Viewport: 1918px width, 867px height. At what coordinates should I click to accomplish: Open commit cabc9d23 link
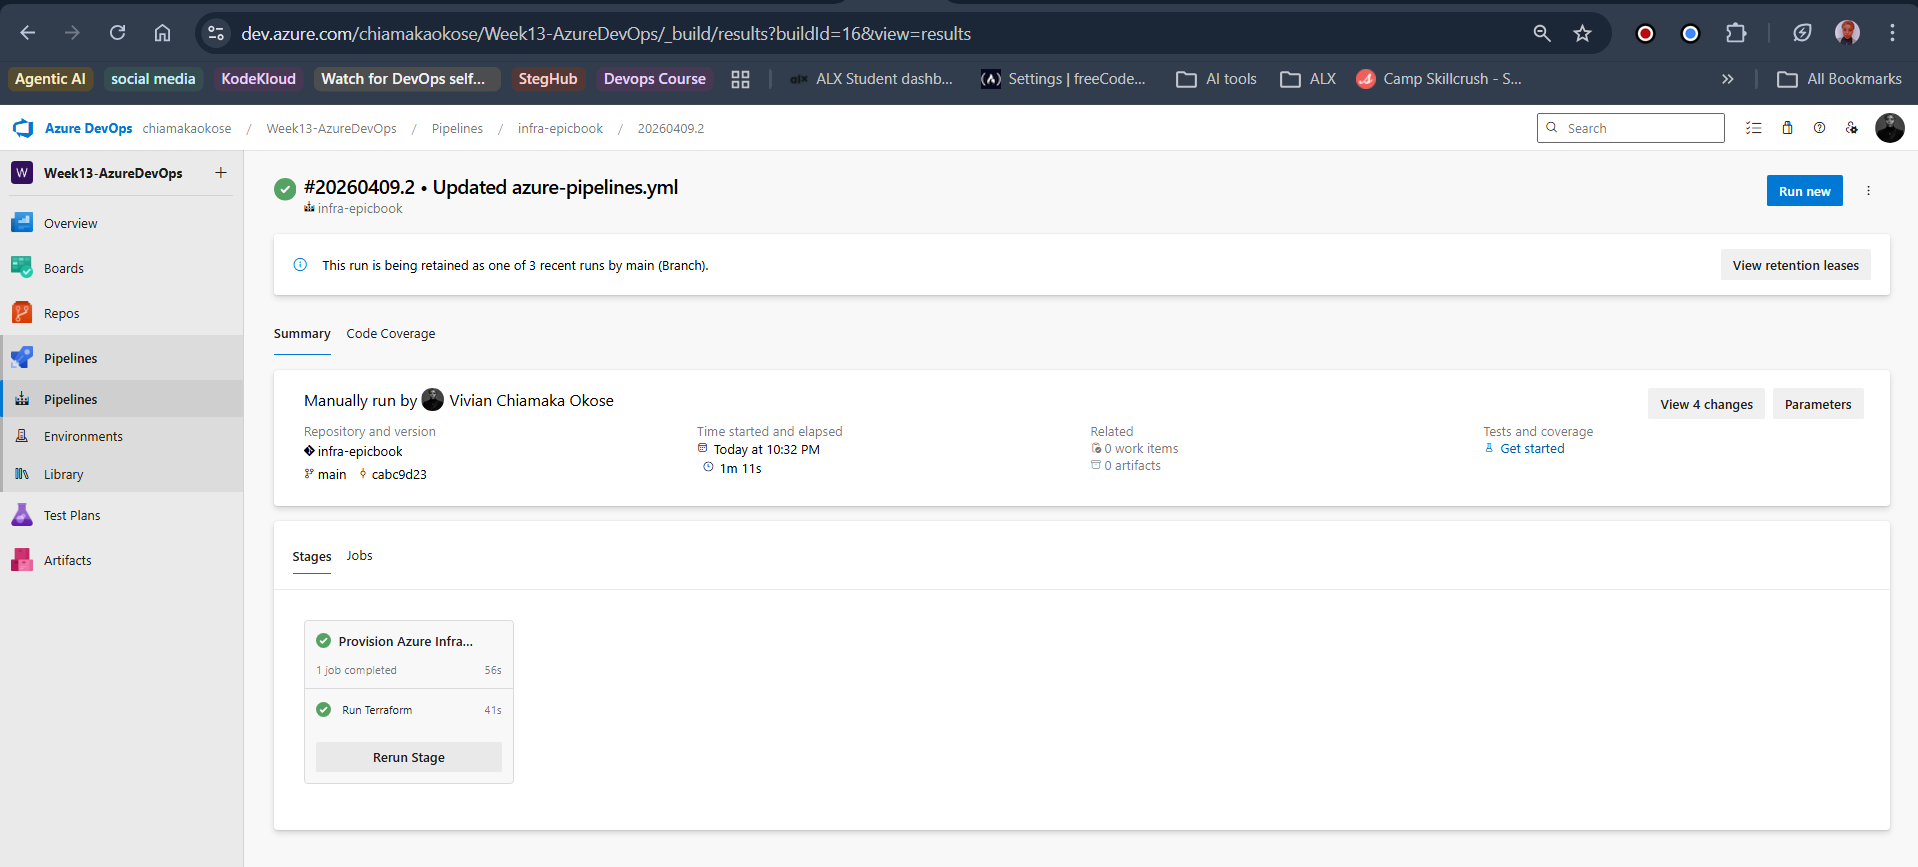(x=399, y=475)
